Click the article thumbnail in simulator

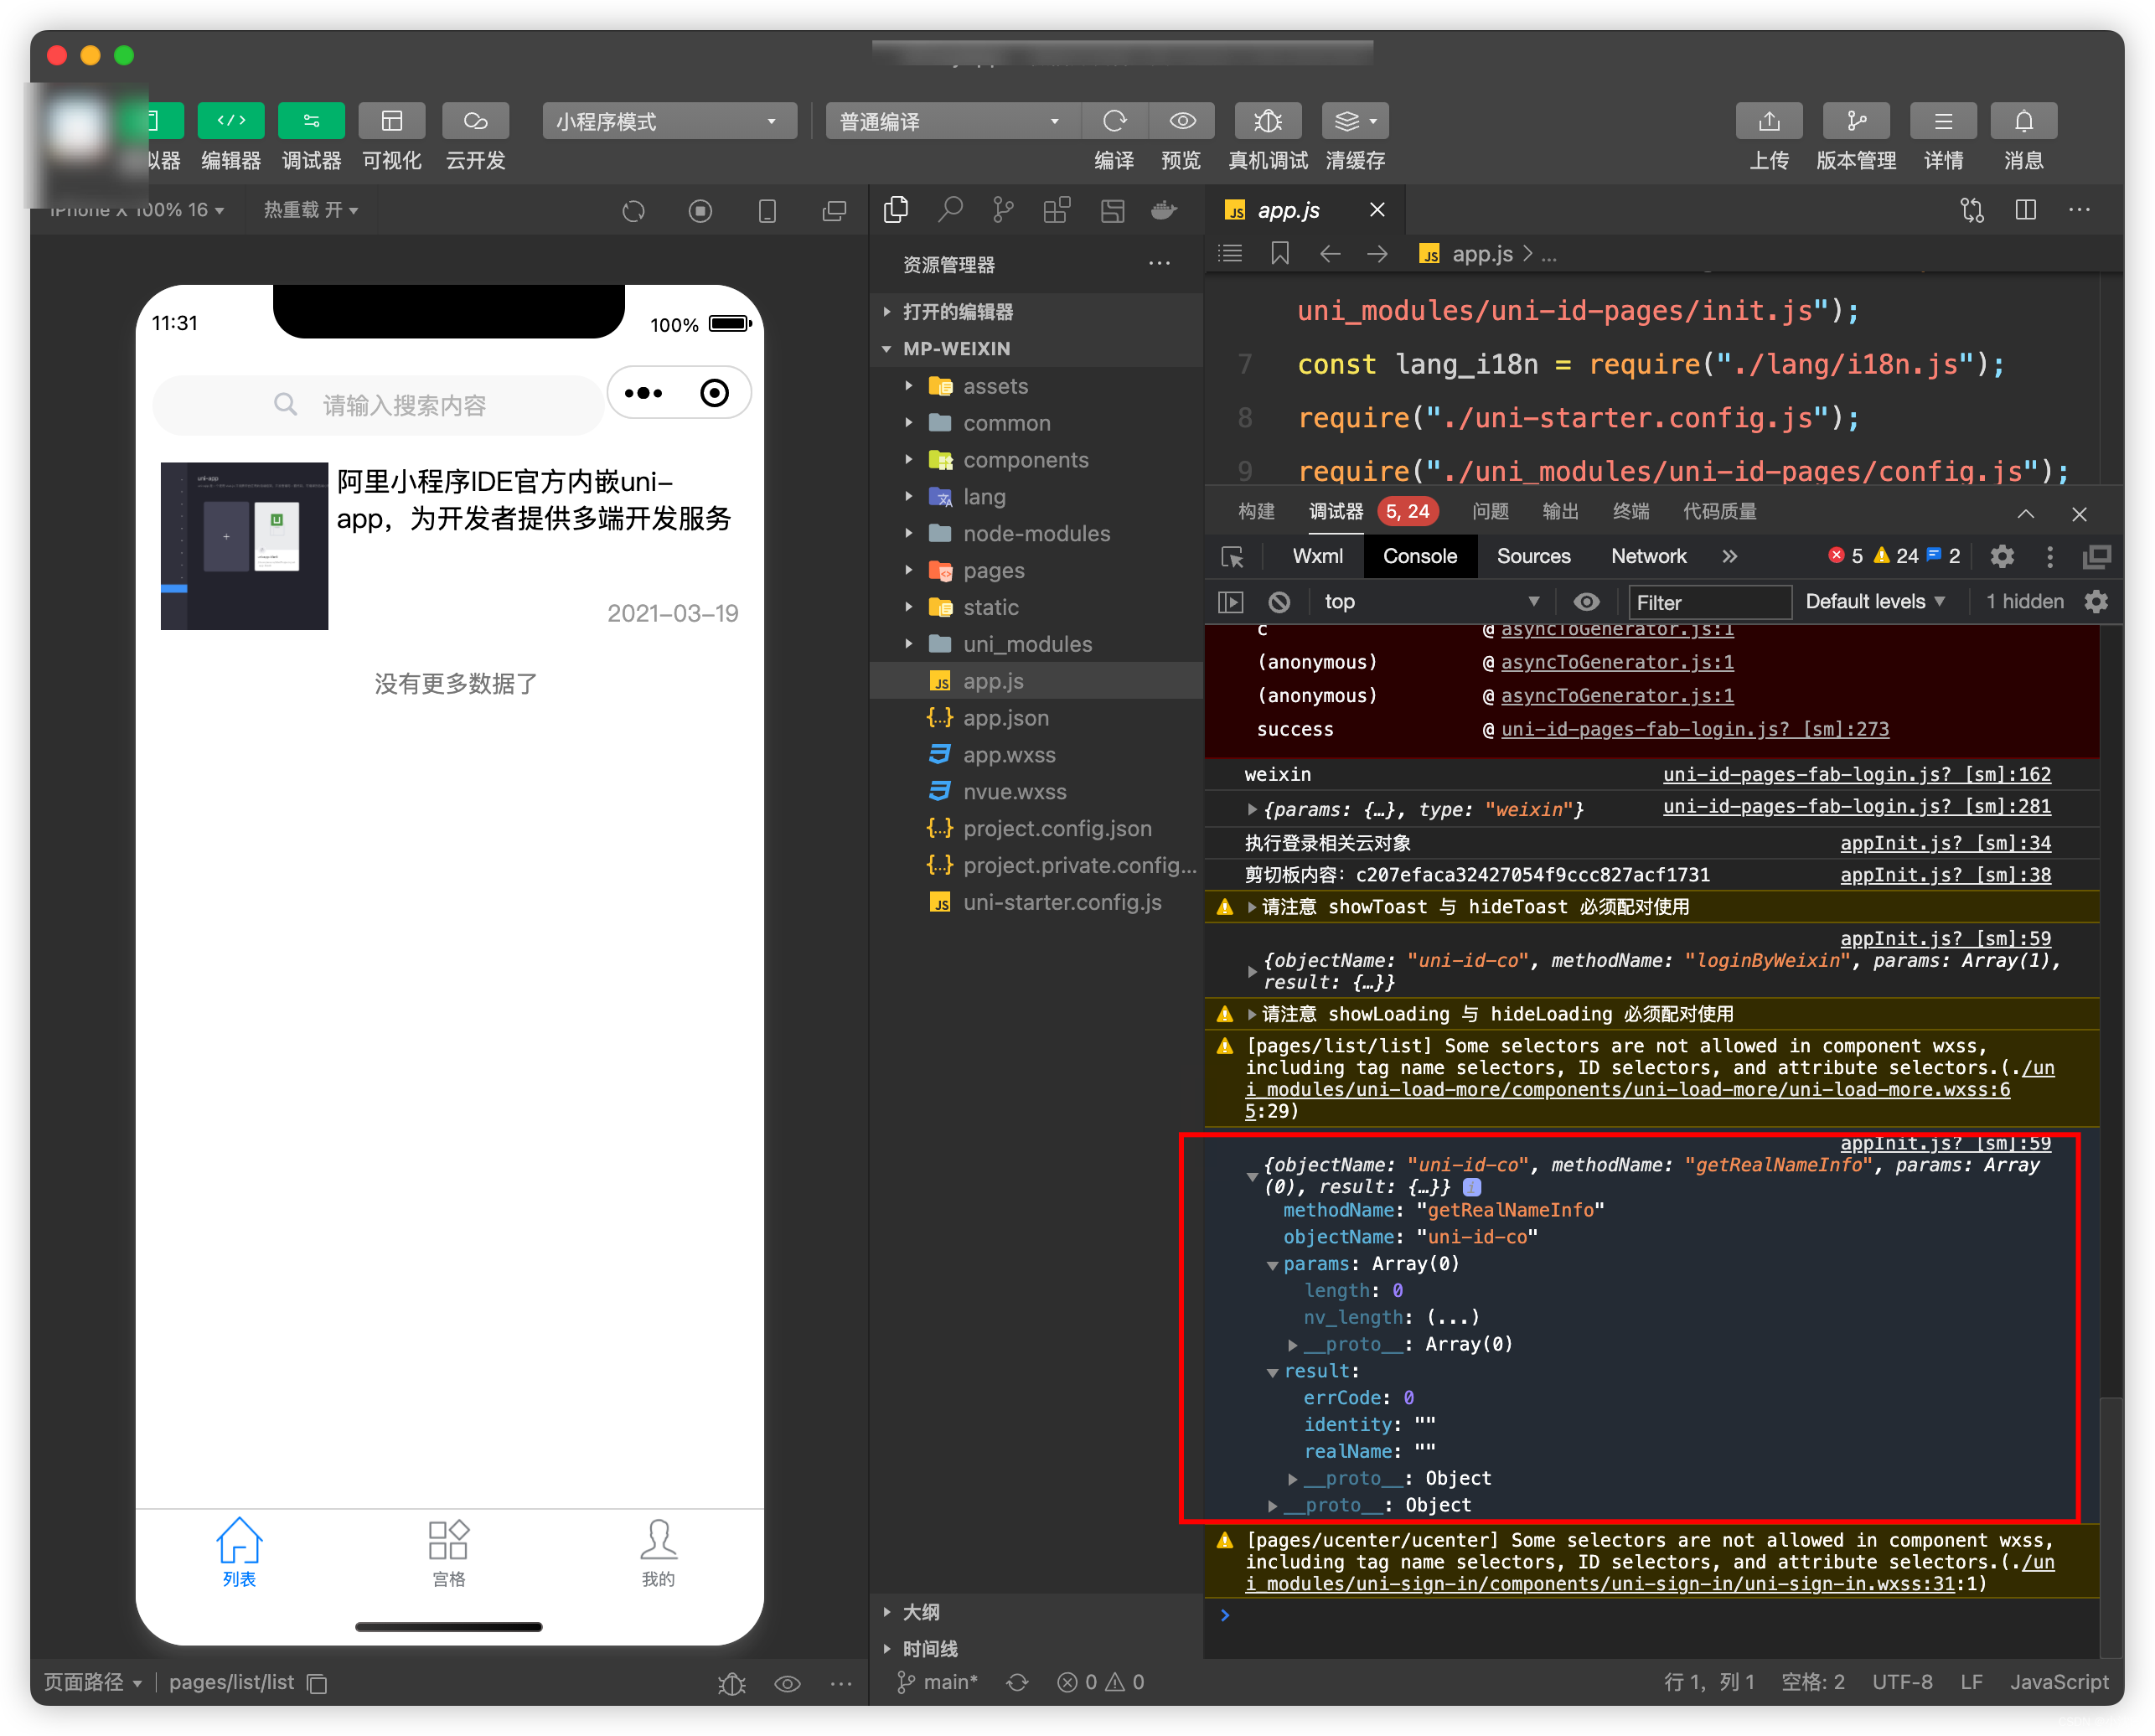pyautogui.click(x=245, y=546)
